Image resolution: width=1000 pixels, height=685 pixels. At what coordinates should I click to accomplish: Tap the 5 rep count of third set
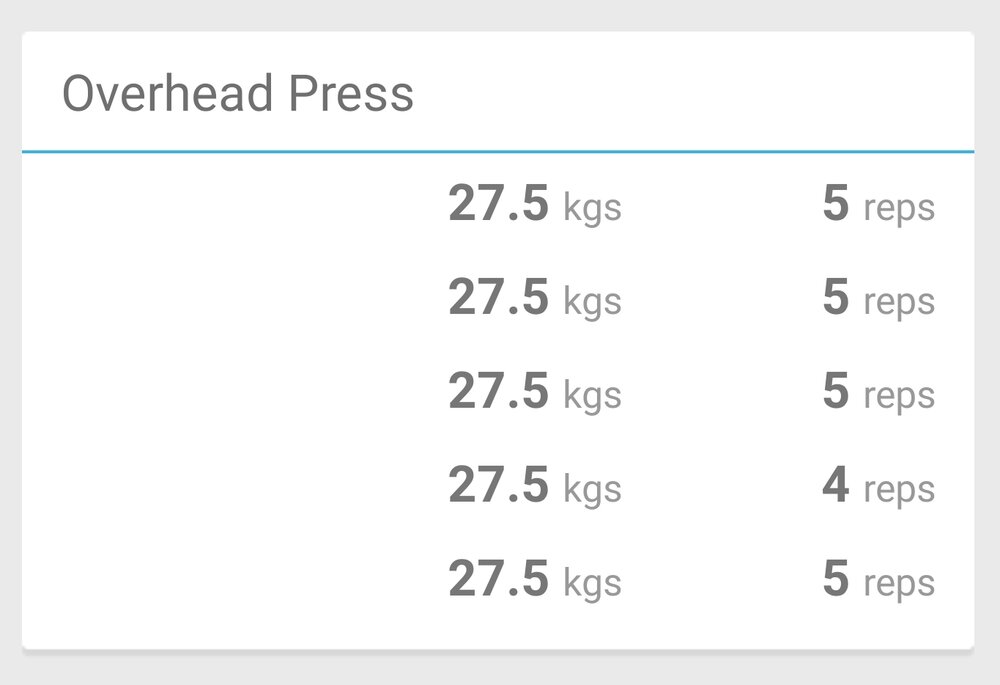pos(835,391)
